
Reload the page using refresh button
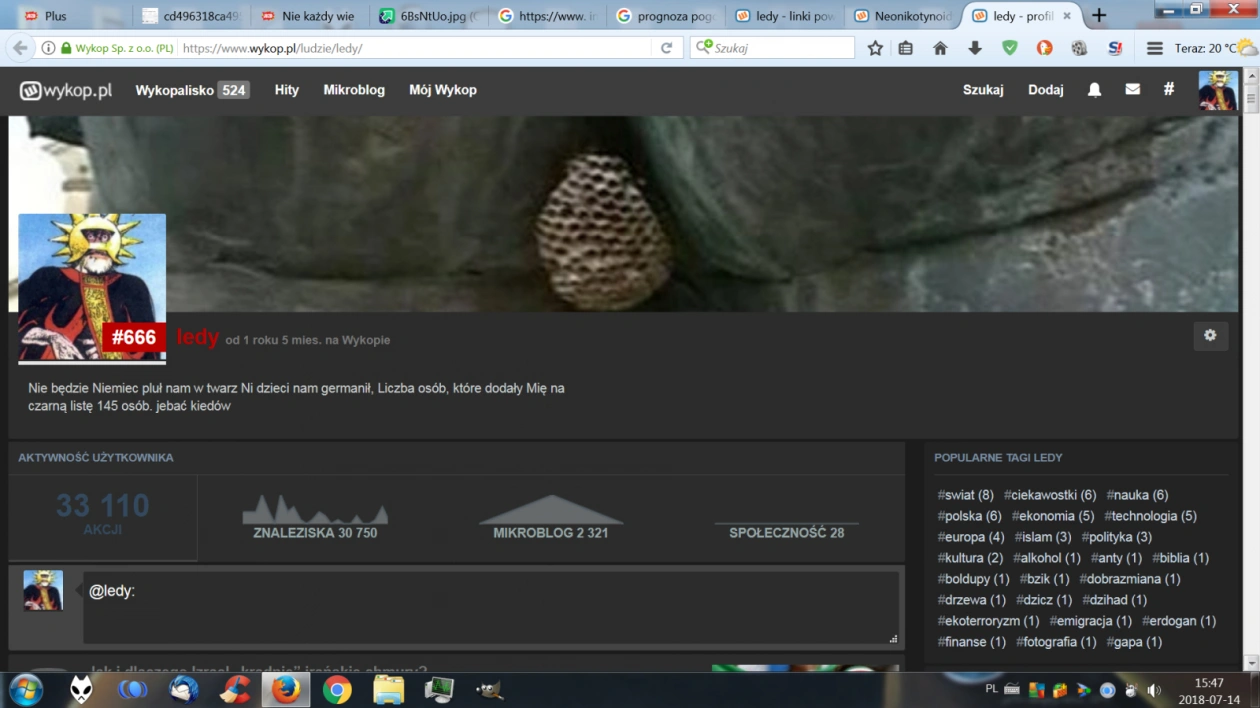coord(666,48)
